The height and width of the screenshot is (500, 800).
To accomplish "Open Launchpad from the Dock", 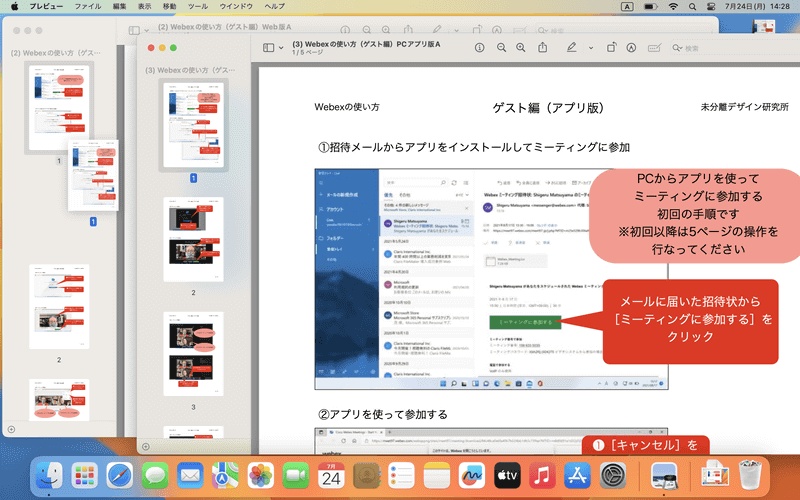I will click(85, 476).
